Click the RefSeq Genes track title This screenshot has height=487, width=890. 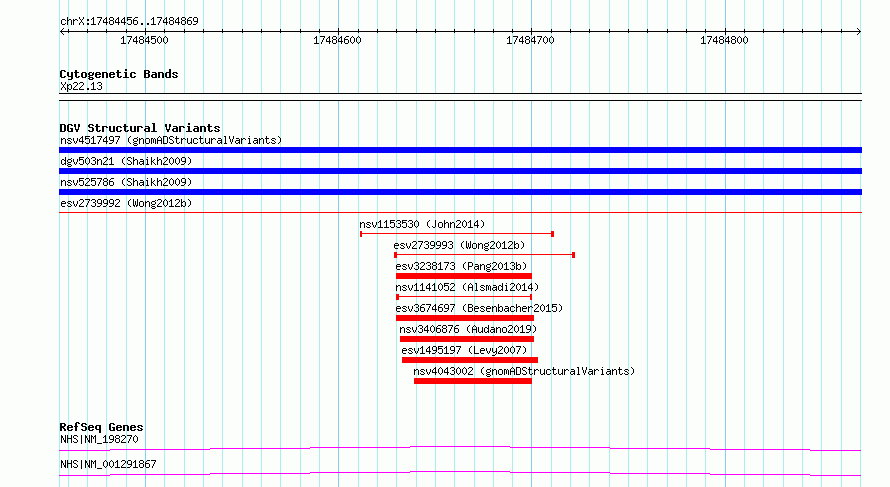(x=101, y=427)
